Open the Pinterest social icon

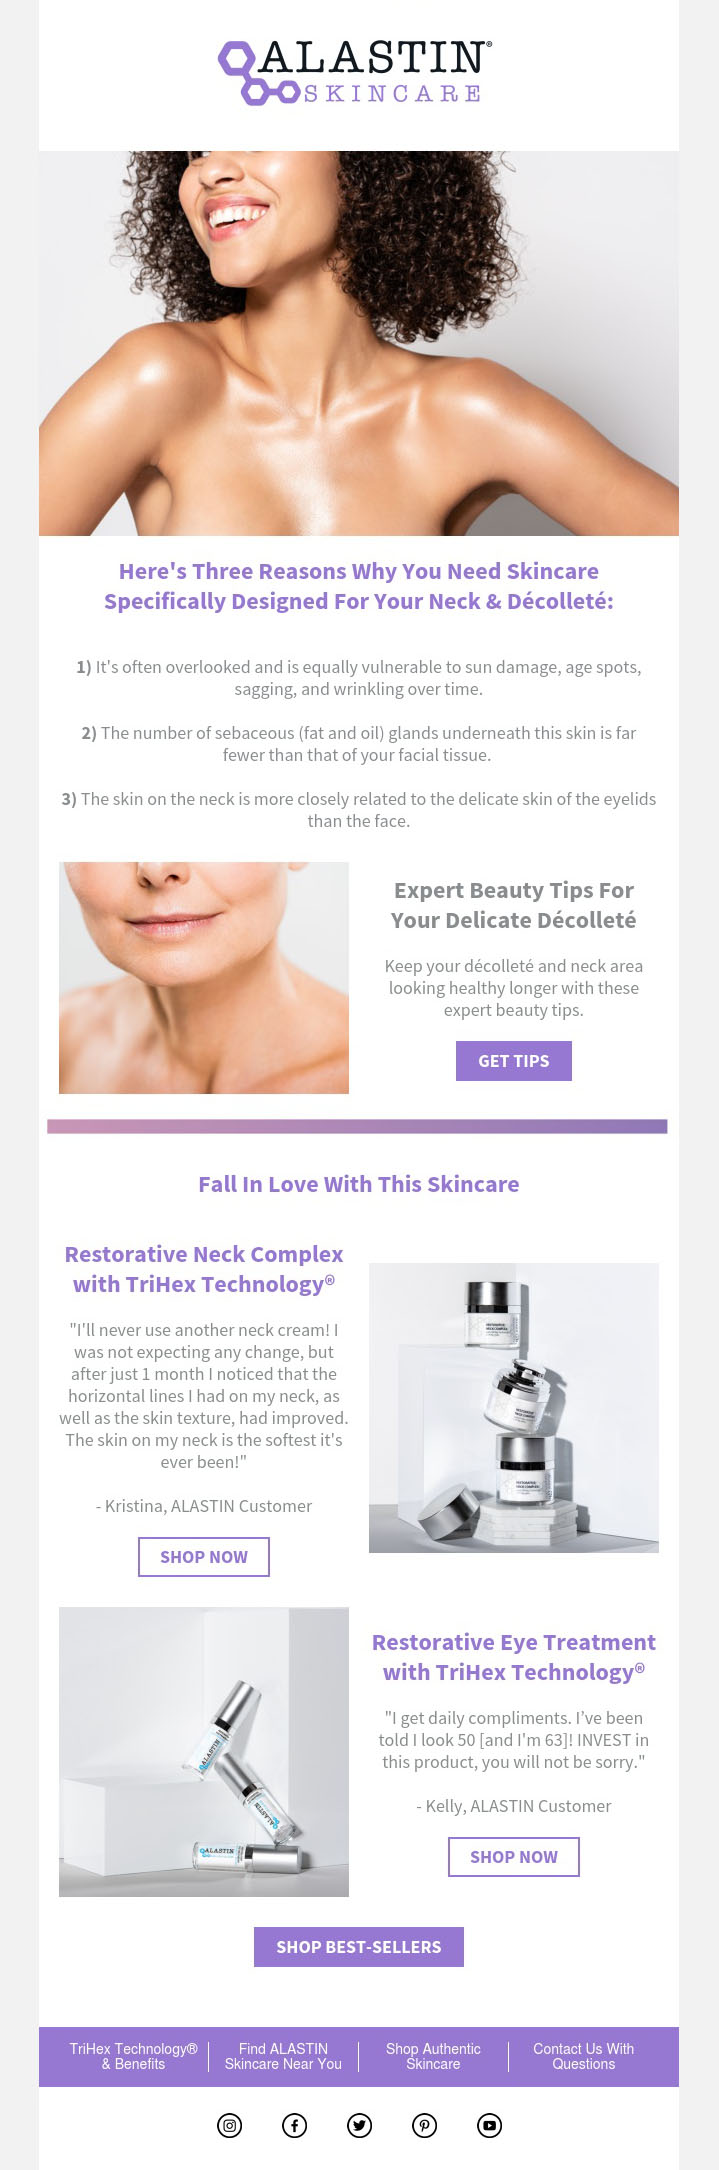pos(424,2125)
